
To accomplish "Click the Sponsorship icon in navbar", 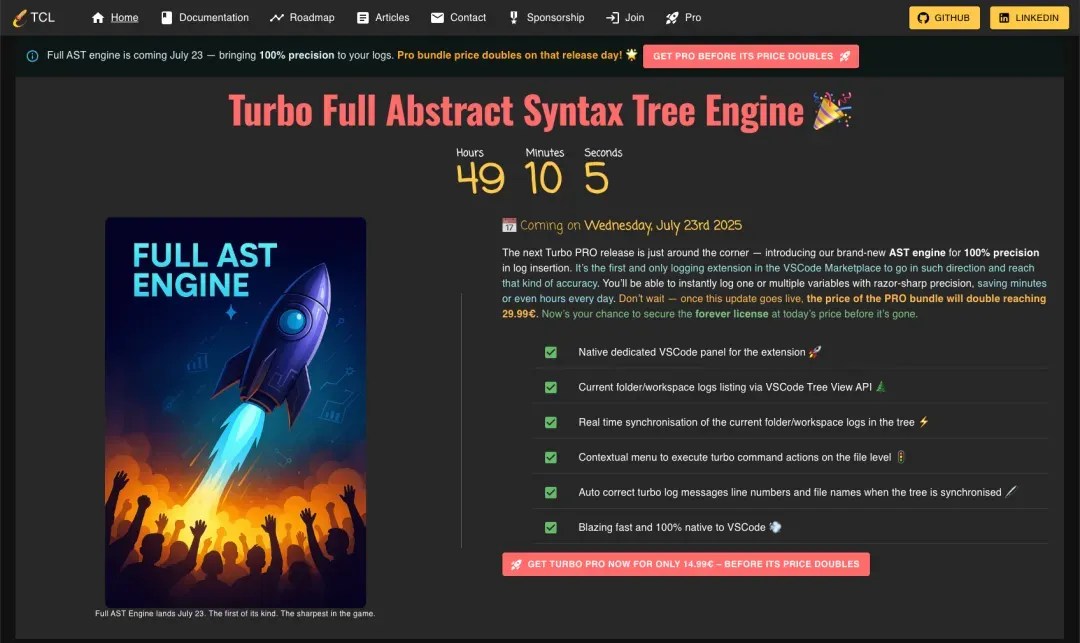I will 514,18.
